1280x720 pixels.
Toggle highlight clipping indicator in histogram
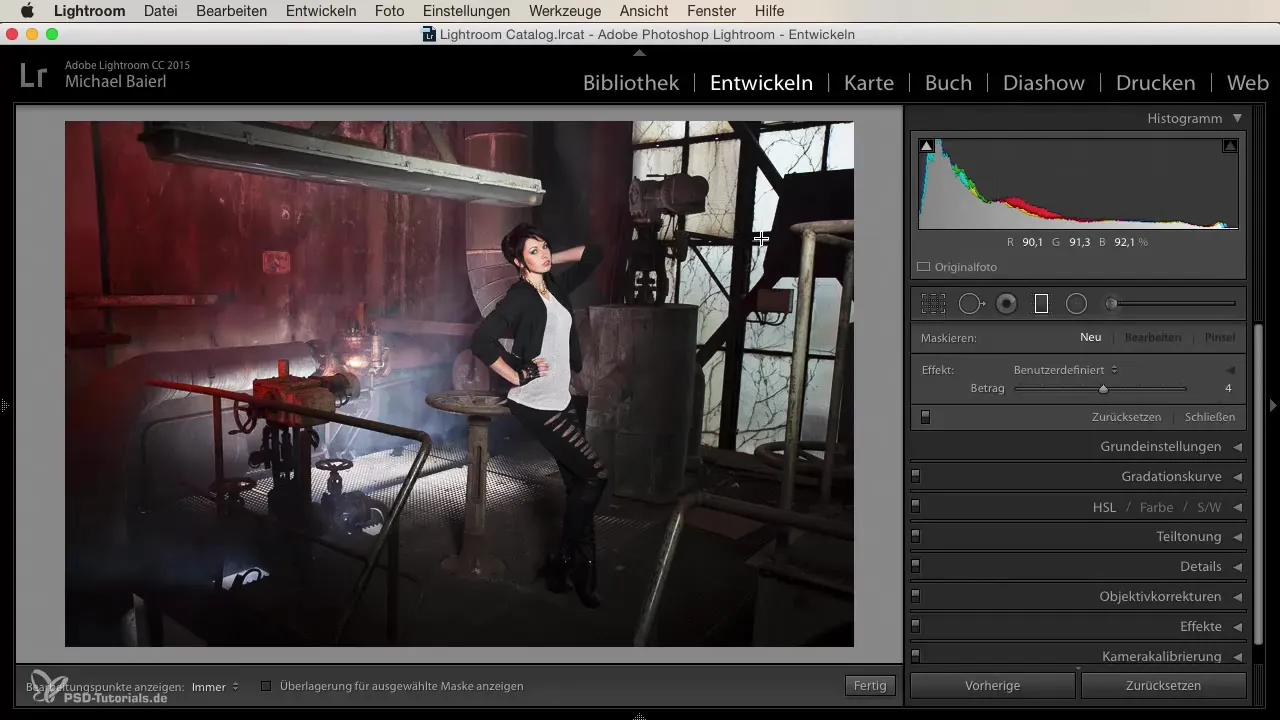[x=1230, y=146]
